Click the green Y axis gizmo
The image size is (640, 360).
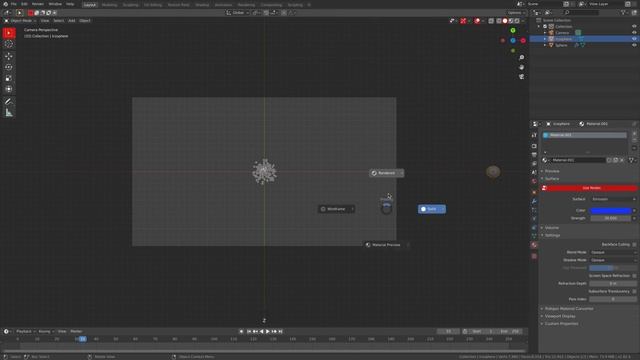coord(513,31)
